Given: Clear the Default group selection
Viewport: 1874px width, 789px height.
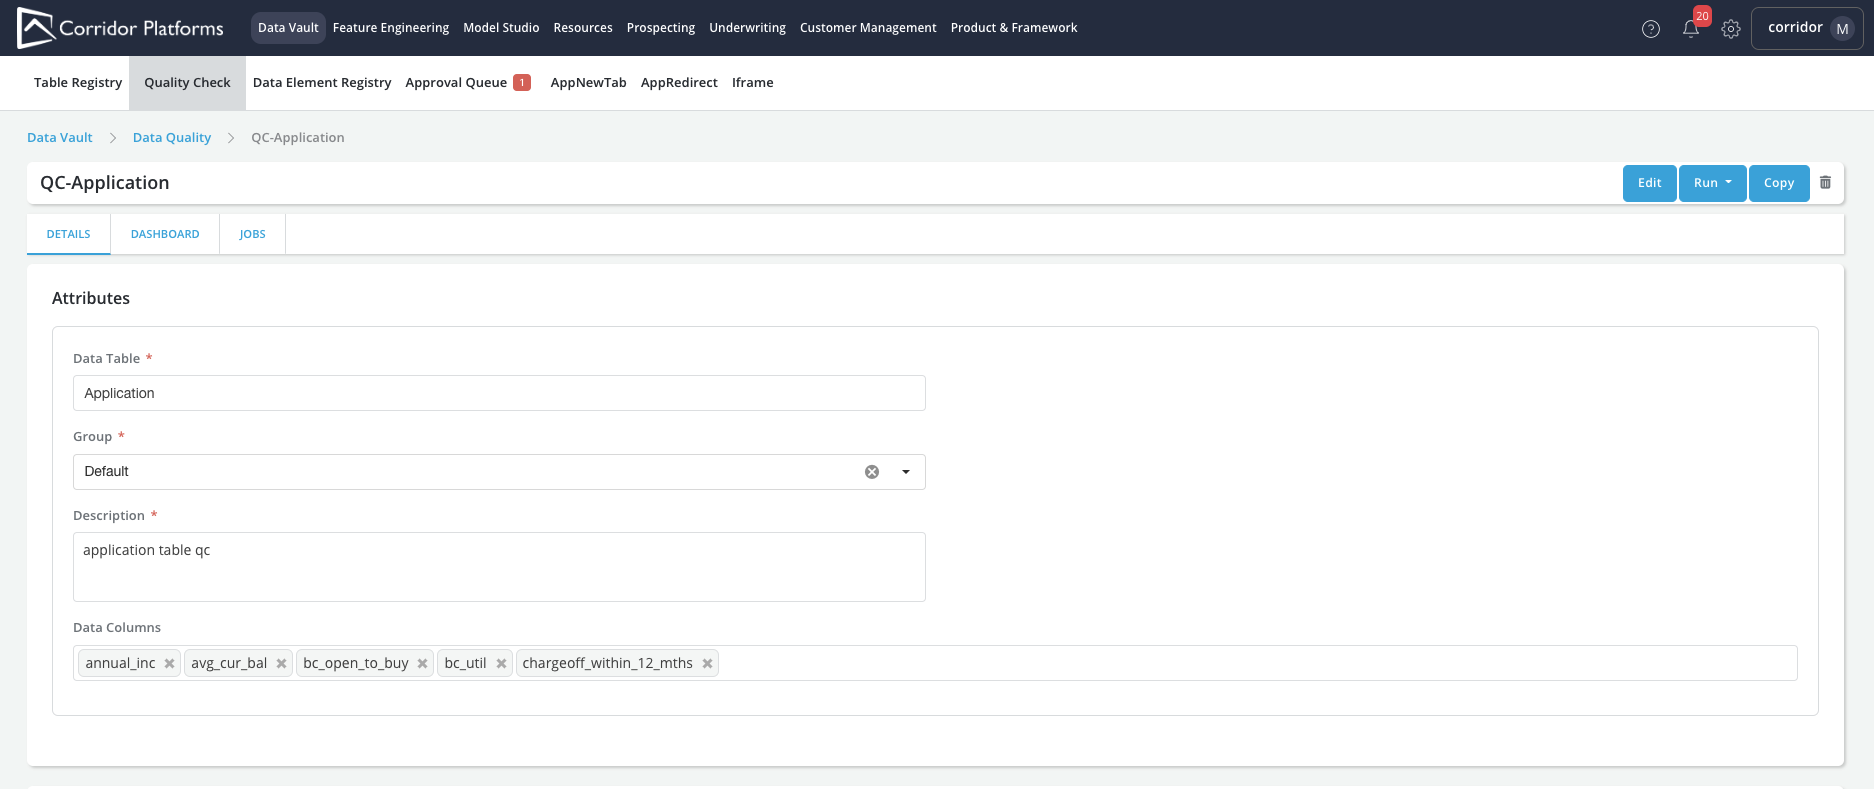Looking at the screenshot, I should pyautogui.click(x=872, y=472).
